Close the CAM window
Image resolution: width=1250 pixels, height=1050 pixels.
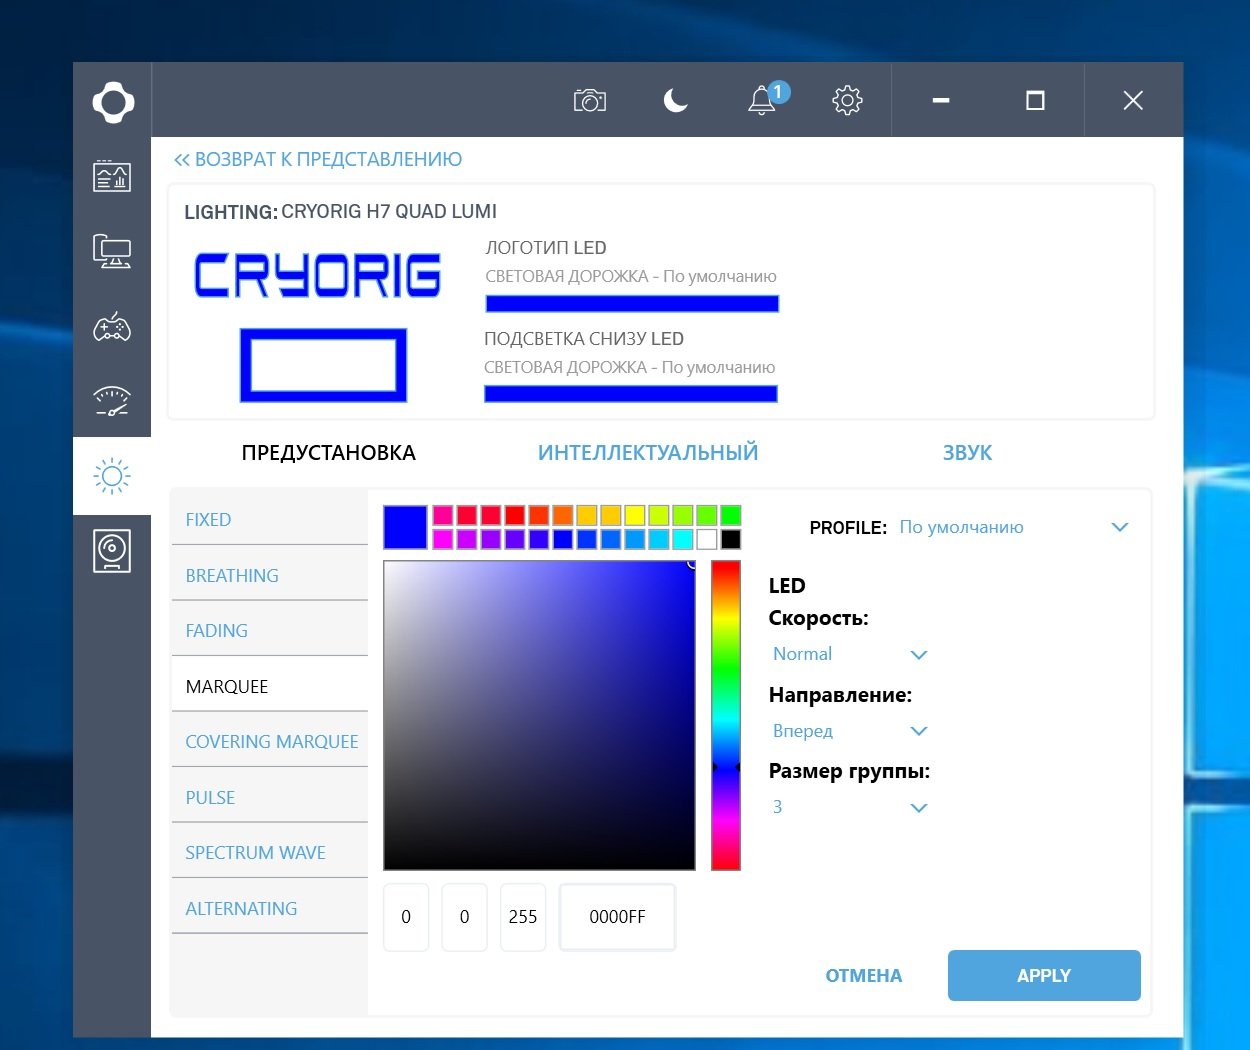(x=1133, y=100)
